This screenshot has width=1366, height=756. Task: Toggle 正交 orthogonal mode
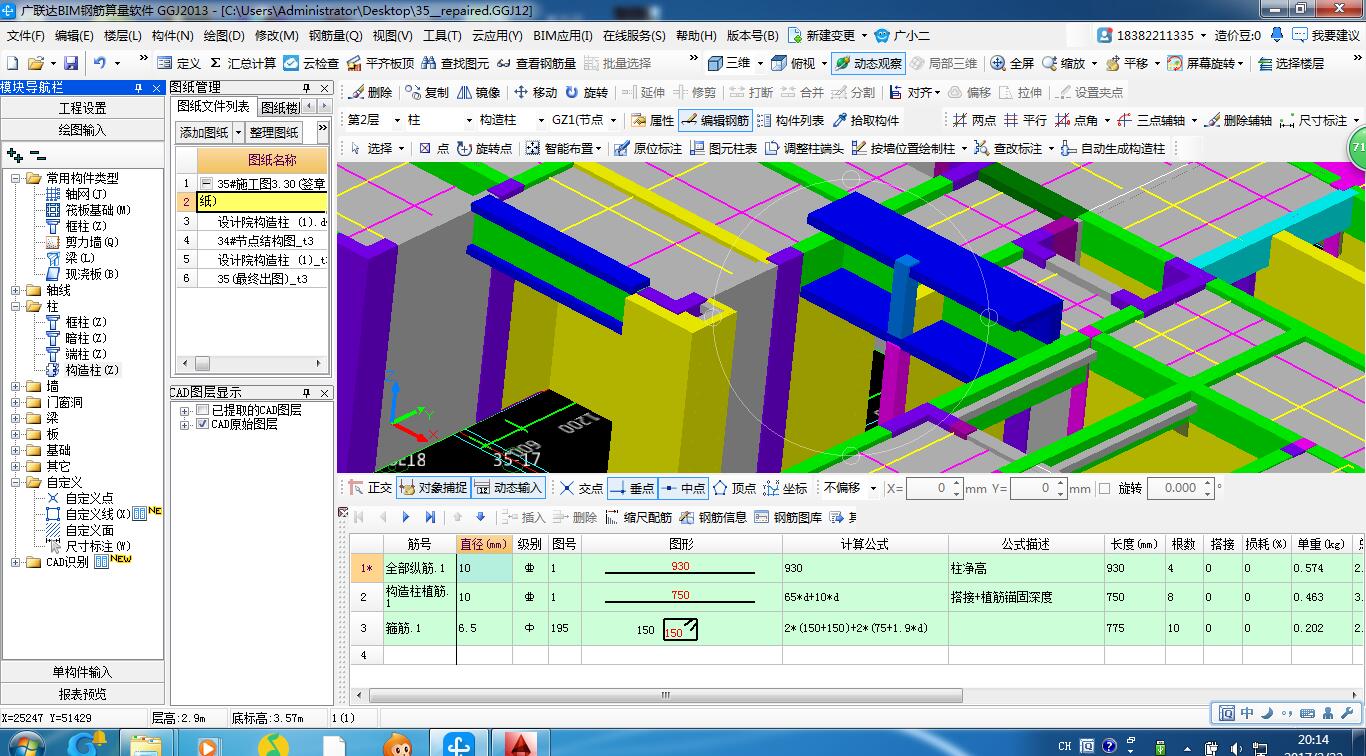(x=370, y=488)
